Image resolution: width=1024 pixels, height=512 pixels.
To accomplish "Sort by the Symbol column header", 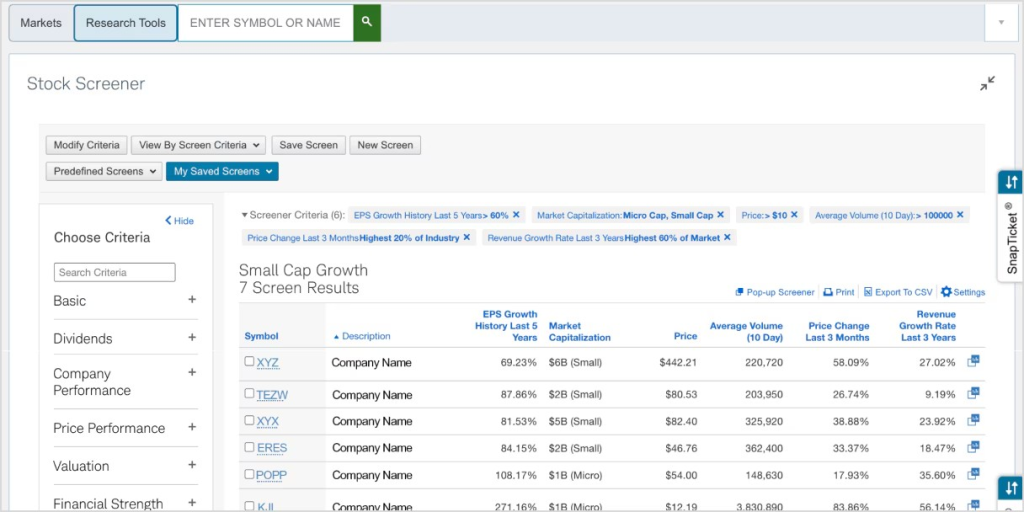I will click(x=261, y=336).
